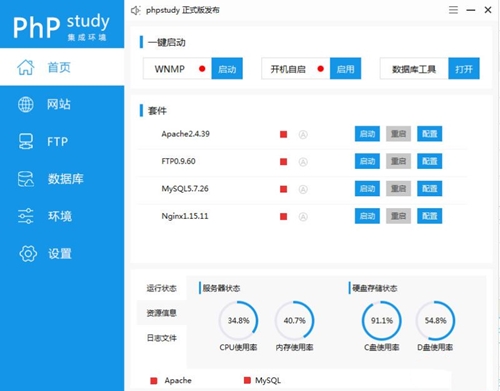Click the 网站 globe icon
500x391 pixels.
26,105
